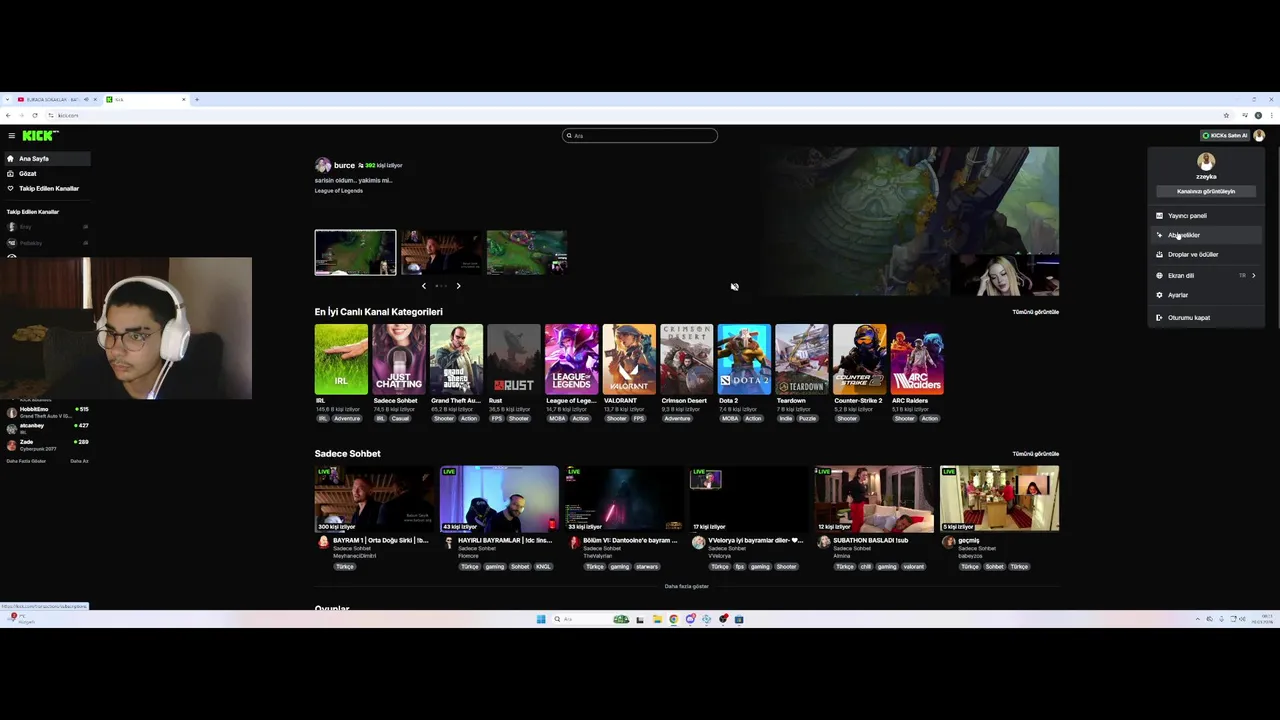Open the SUBATHON BASLADI stream thumbnail

874,498
